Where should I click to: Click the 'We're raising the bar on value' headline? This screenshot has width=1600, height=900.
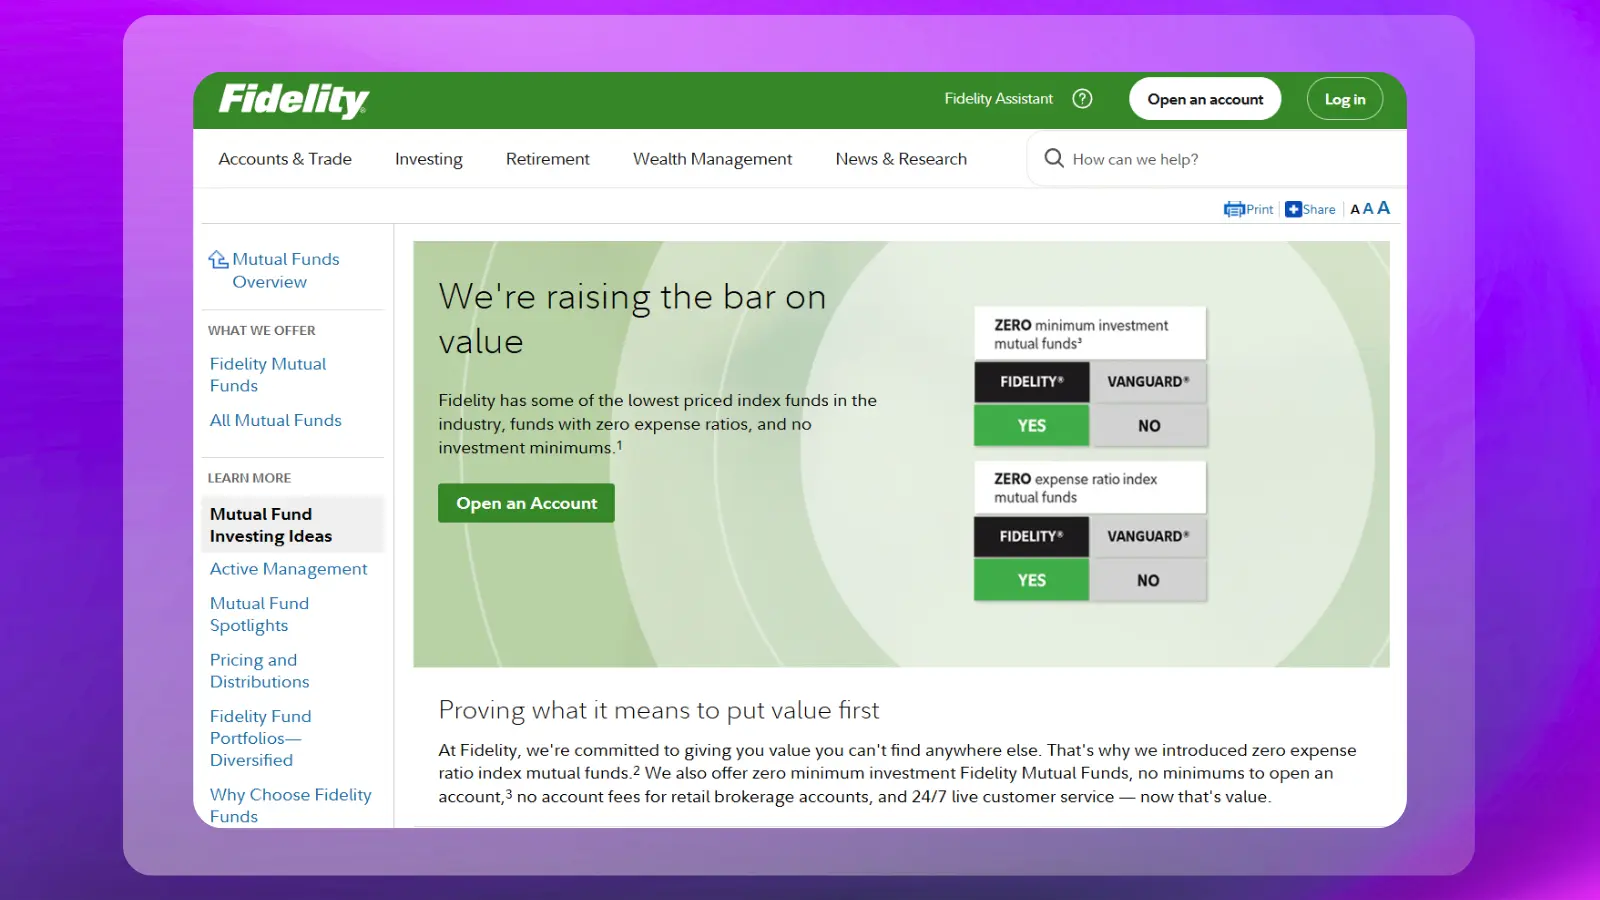tap(632, 319)
